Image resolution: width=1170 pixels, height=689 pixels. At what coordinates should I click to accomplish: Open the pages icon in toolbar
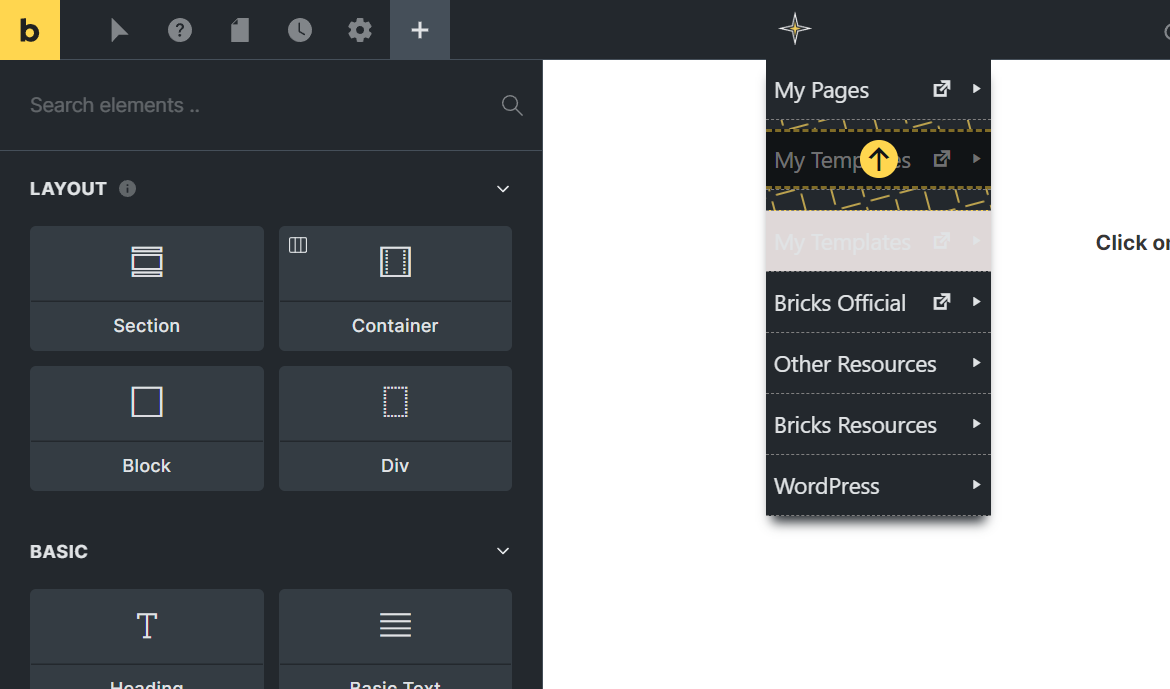(240, 30)
